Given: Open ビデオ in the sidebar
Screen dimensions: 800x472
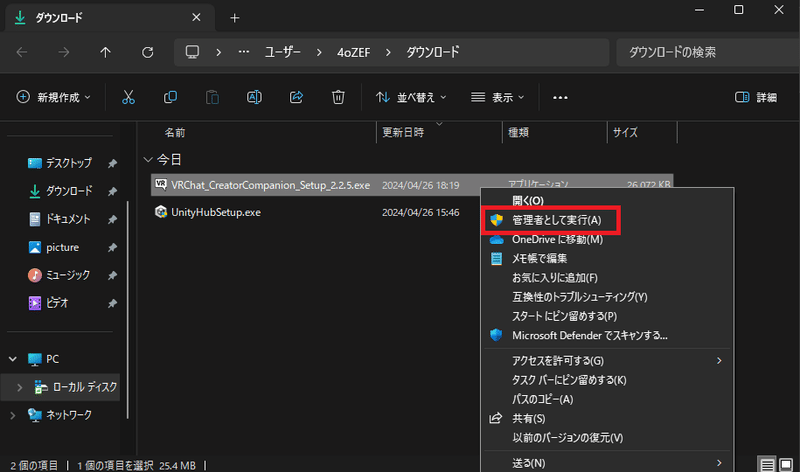Looking at the screenshot, I should click(x=48, y=303).
